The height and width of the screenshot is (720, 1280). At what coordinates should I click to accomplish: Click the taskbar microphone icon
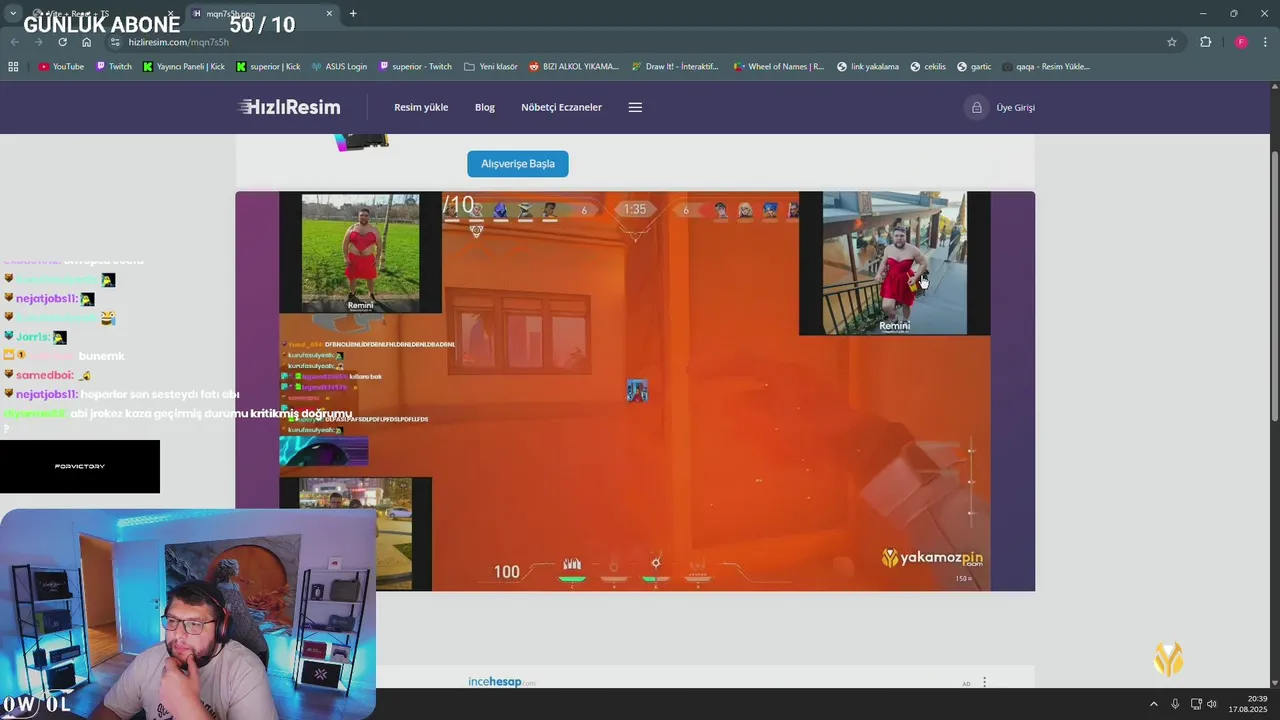point(1175,704)
